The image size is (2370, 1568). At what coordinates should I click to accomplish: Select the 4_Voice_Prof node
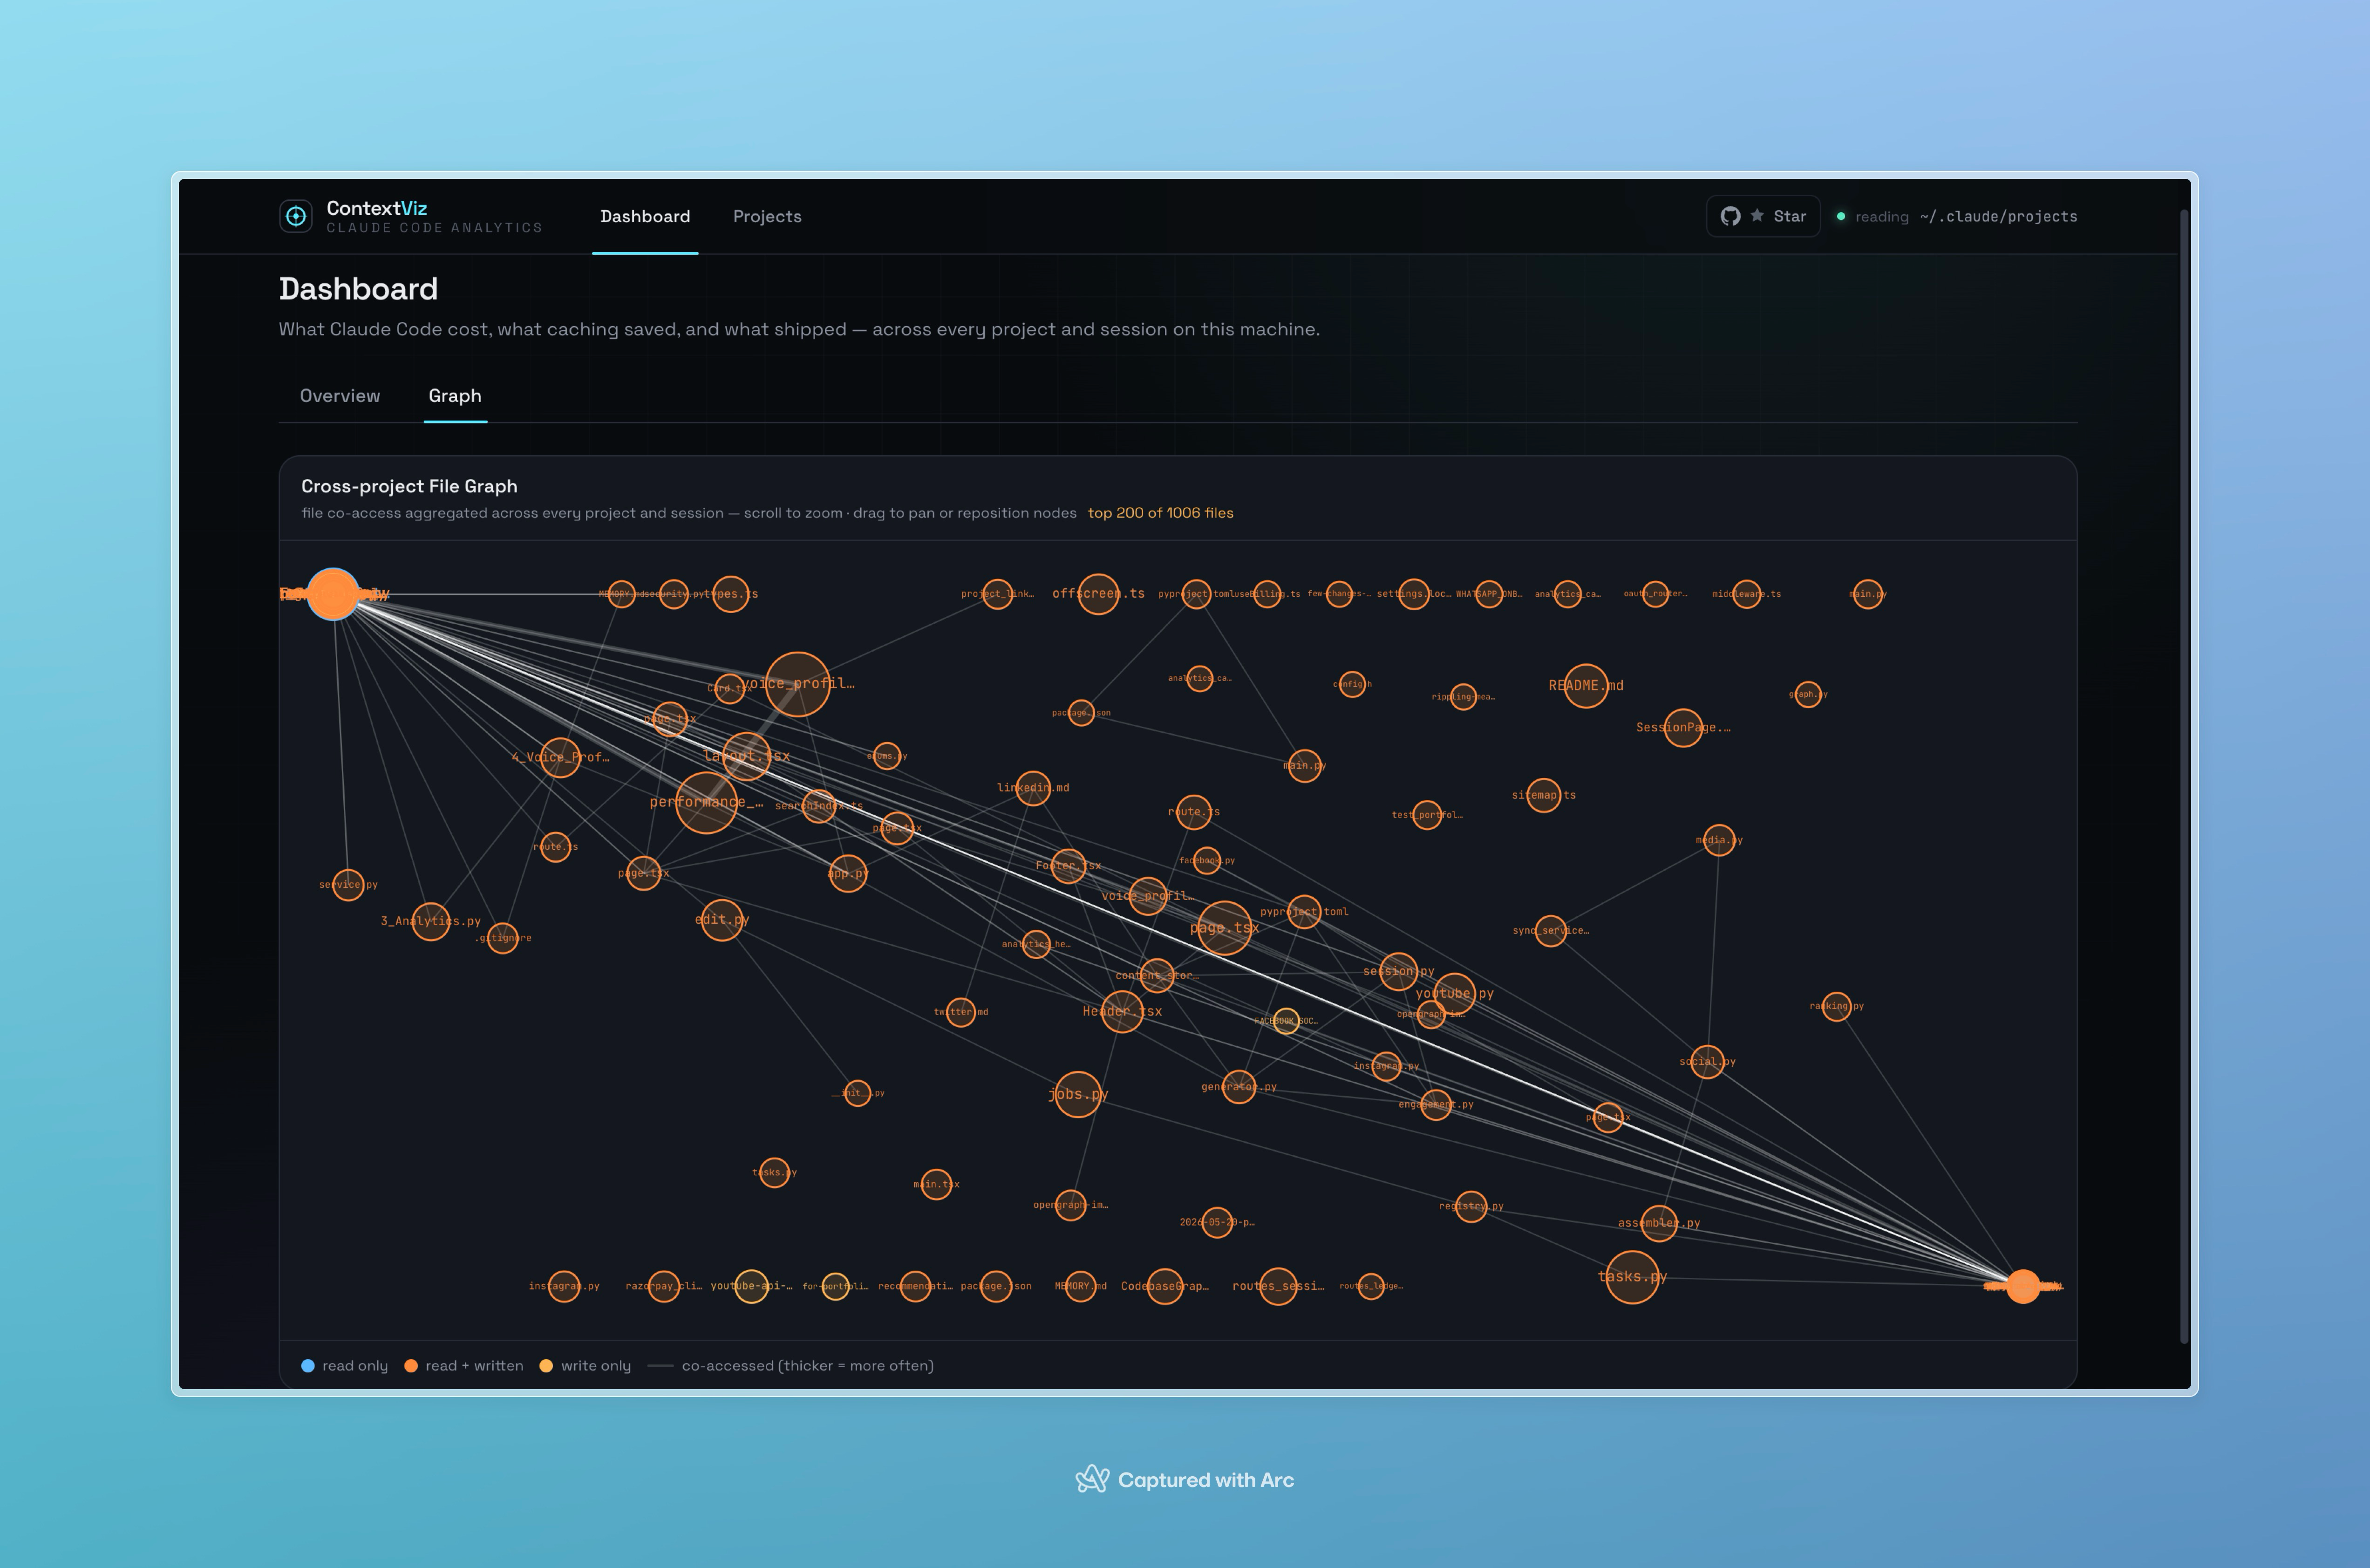tap(559, 757)
